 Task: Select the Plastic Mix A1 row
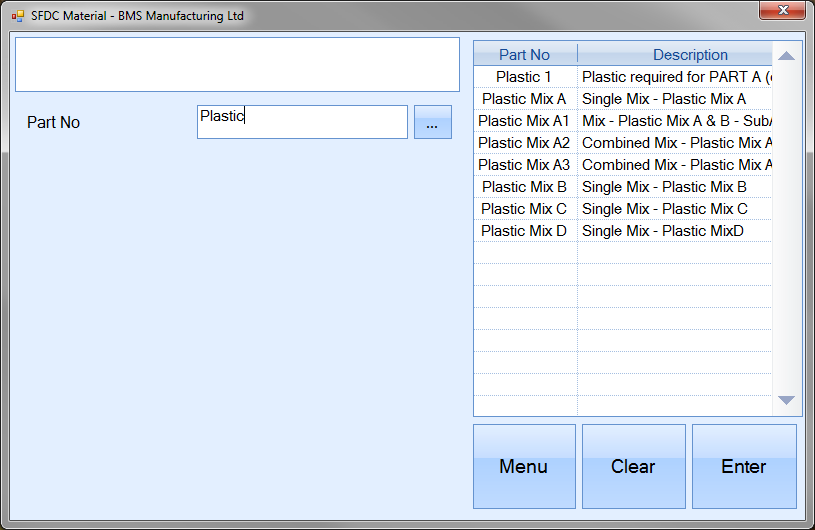click(x=524, y=121)
